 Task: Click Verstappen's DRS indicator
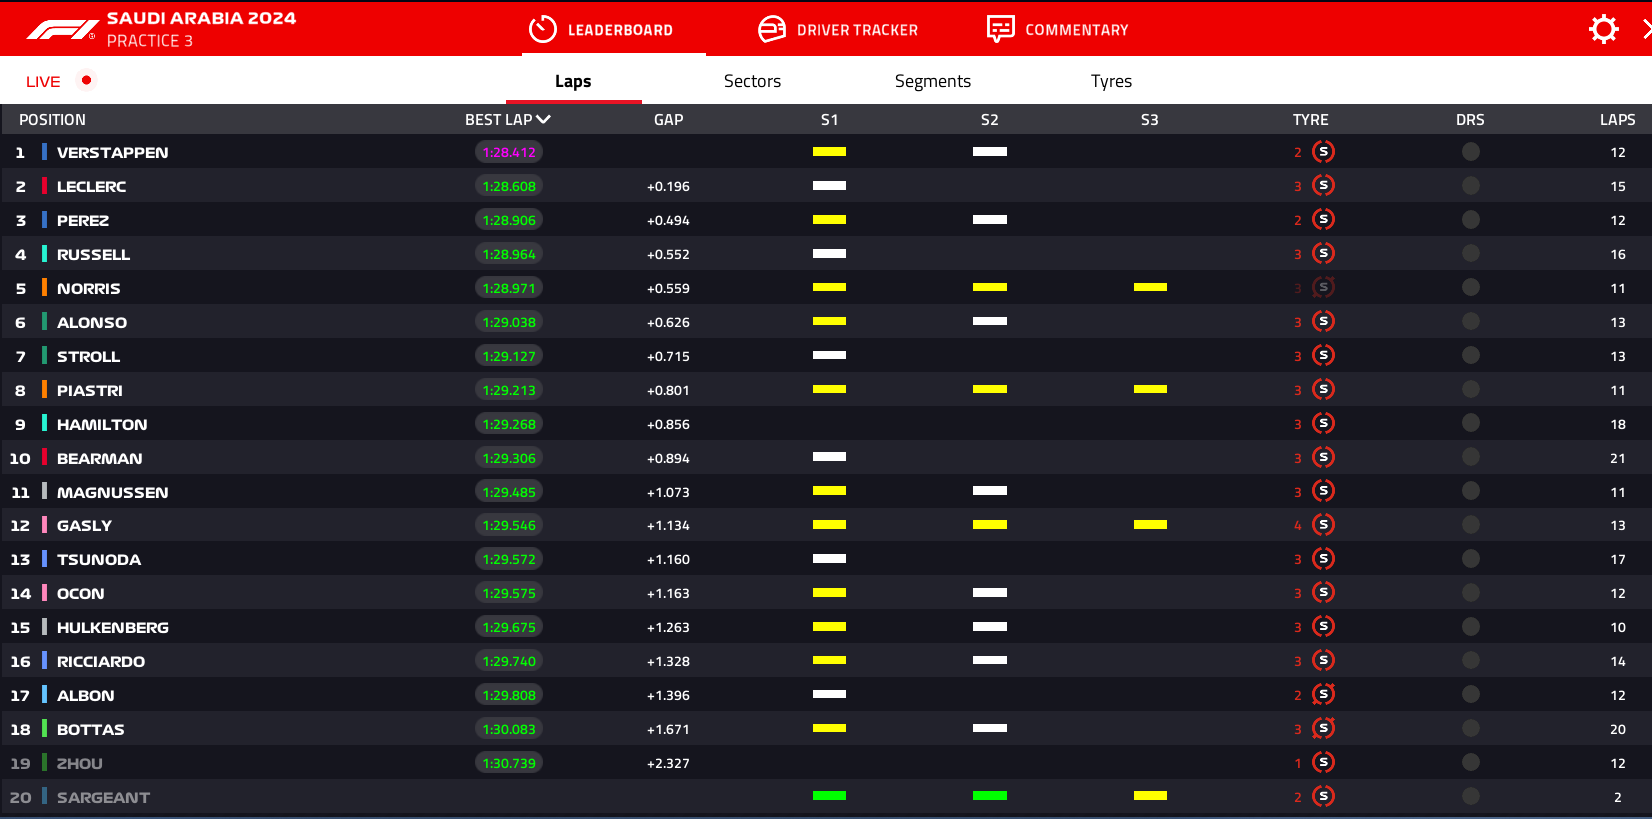point(1470,152)
